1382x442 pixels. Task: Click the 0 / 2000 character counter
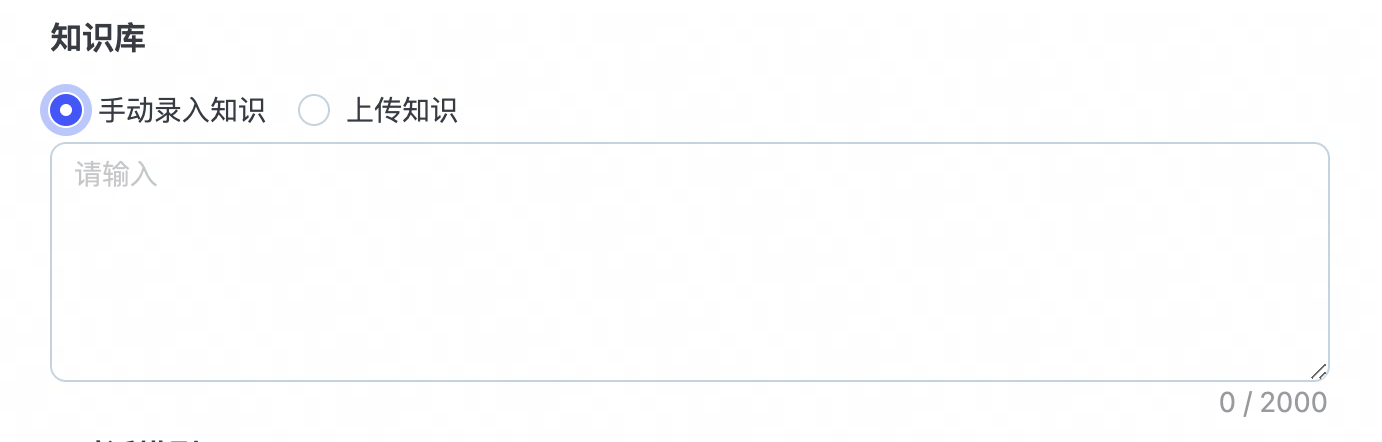tap(1272, 403)
